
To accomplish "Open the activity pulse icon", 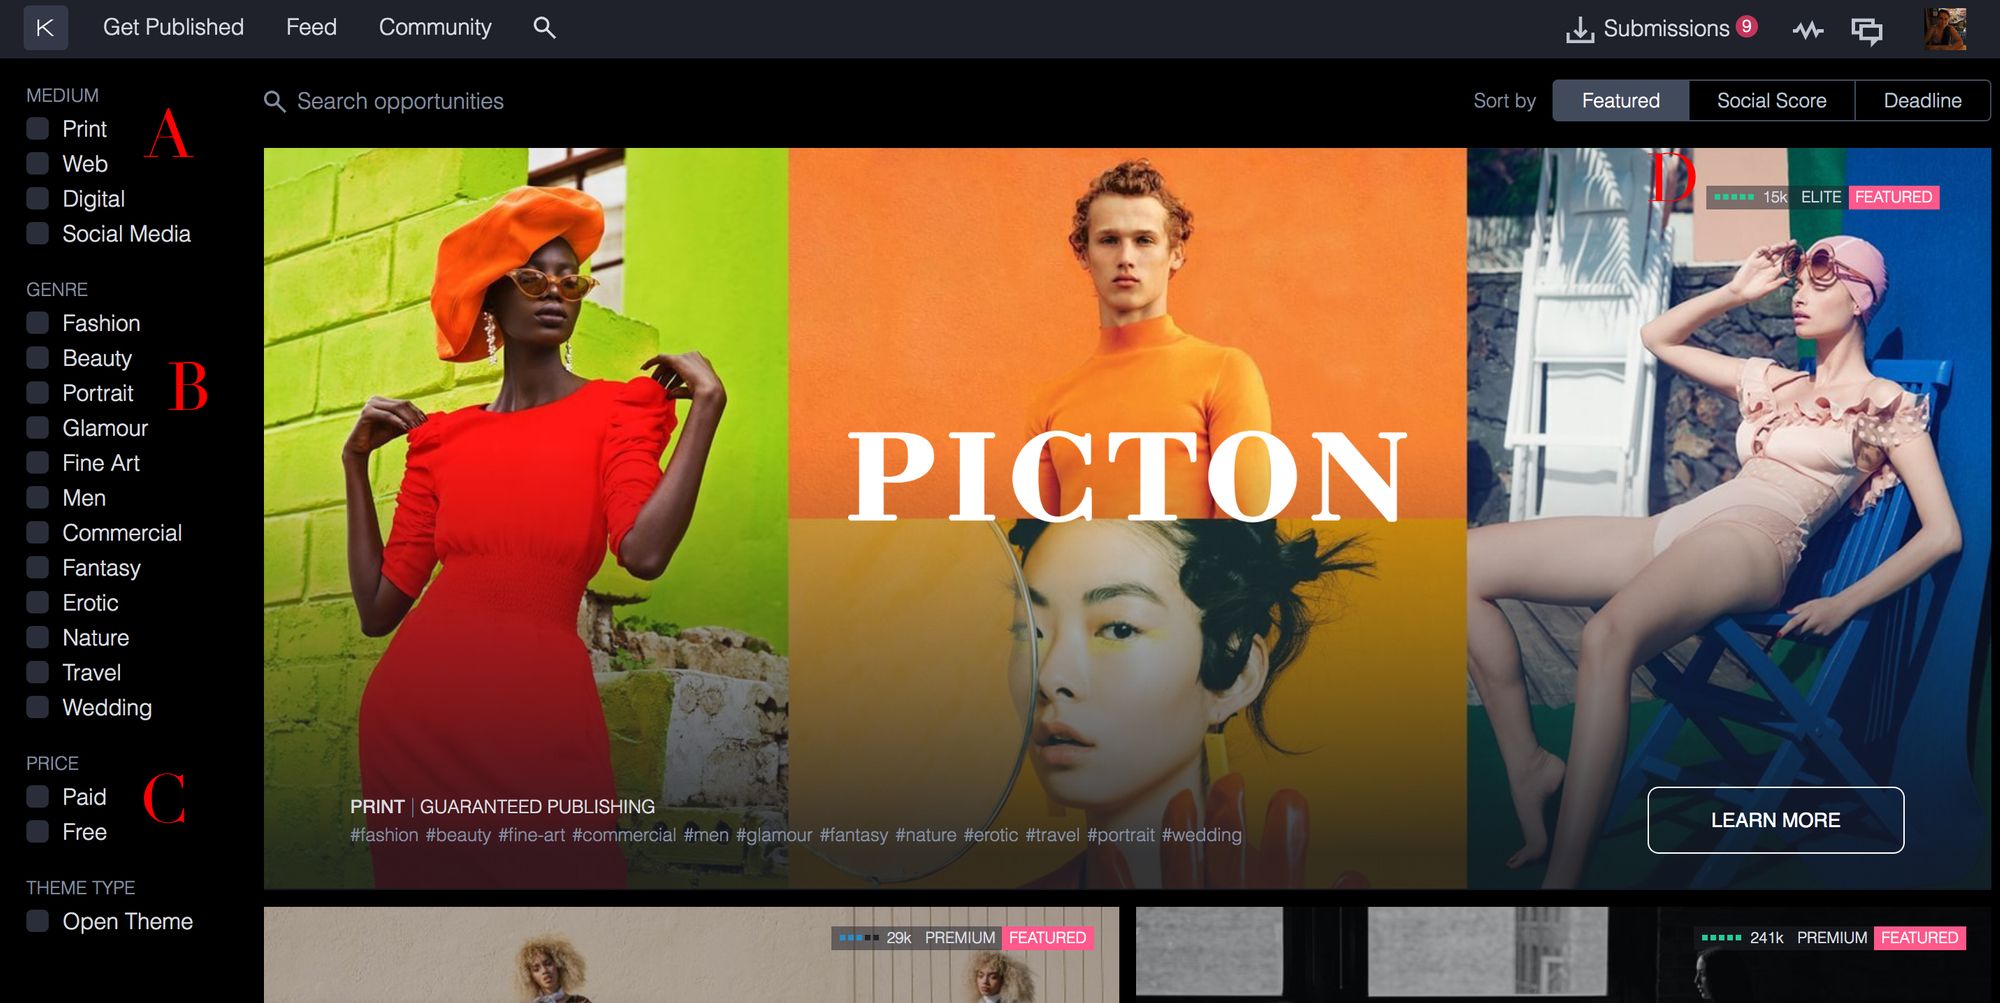I will coord(1807,30).
